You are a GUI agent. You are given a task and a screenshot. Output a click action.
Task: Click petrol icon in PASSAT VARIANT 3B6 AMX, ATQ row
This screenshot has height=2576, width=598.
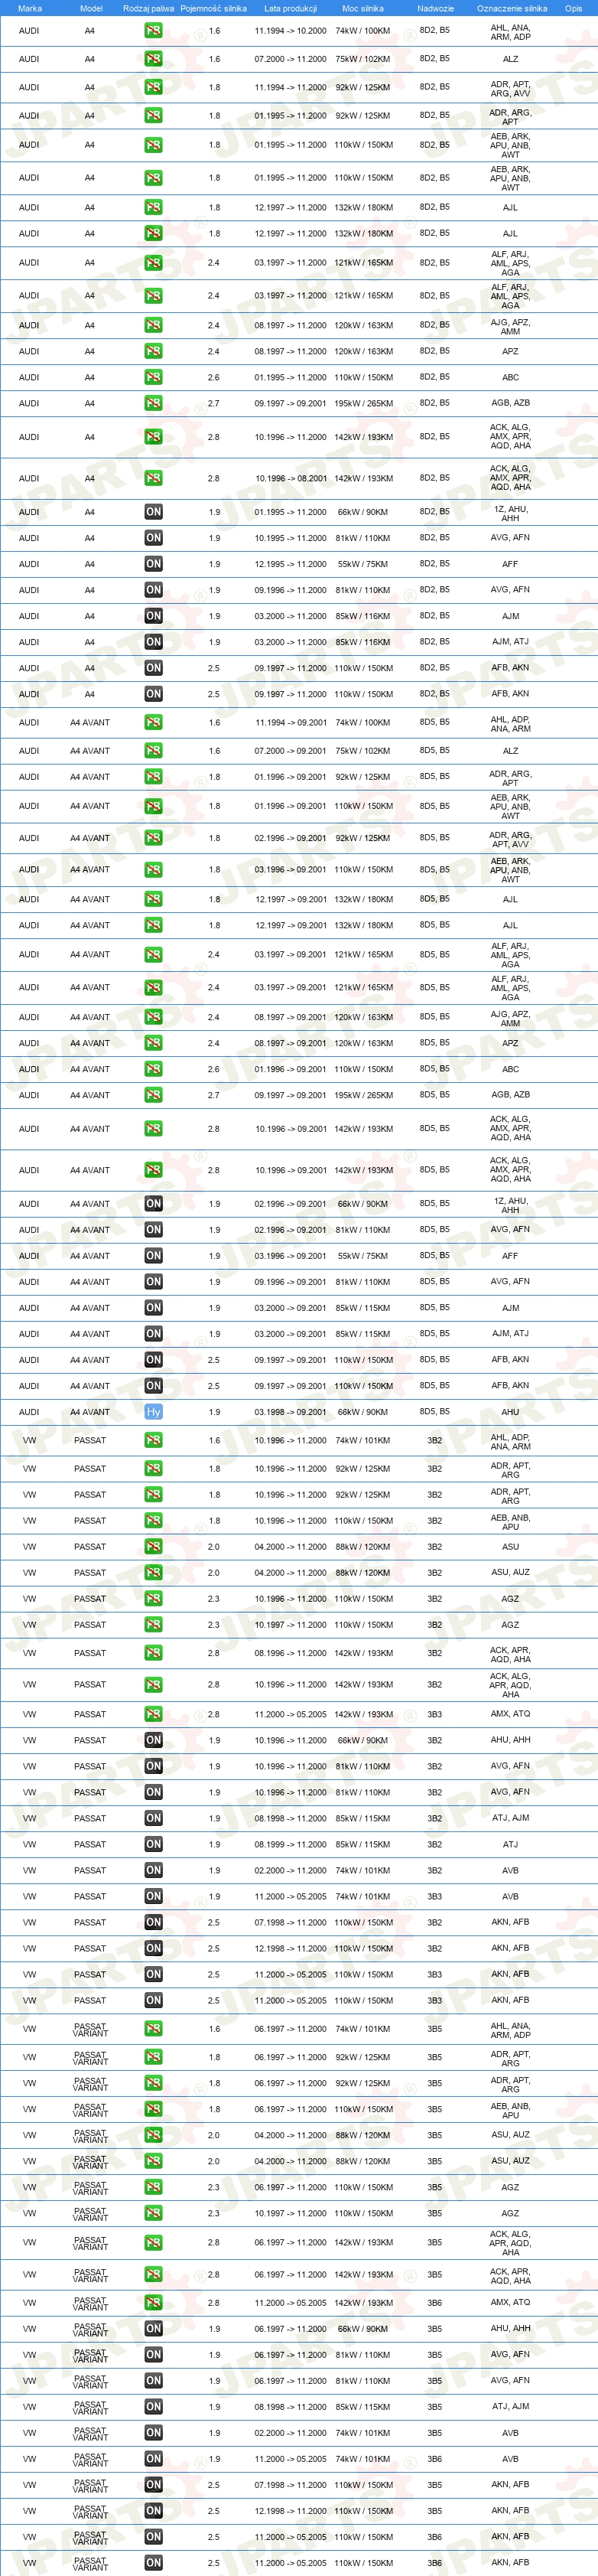pos(153,2303)
